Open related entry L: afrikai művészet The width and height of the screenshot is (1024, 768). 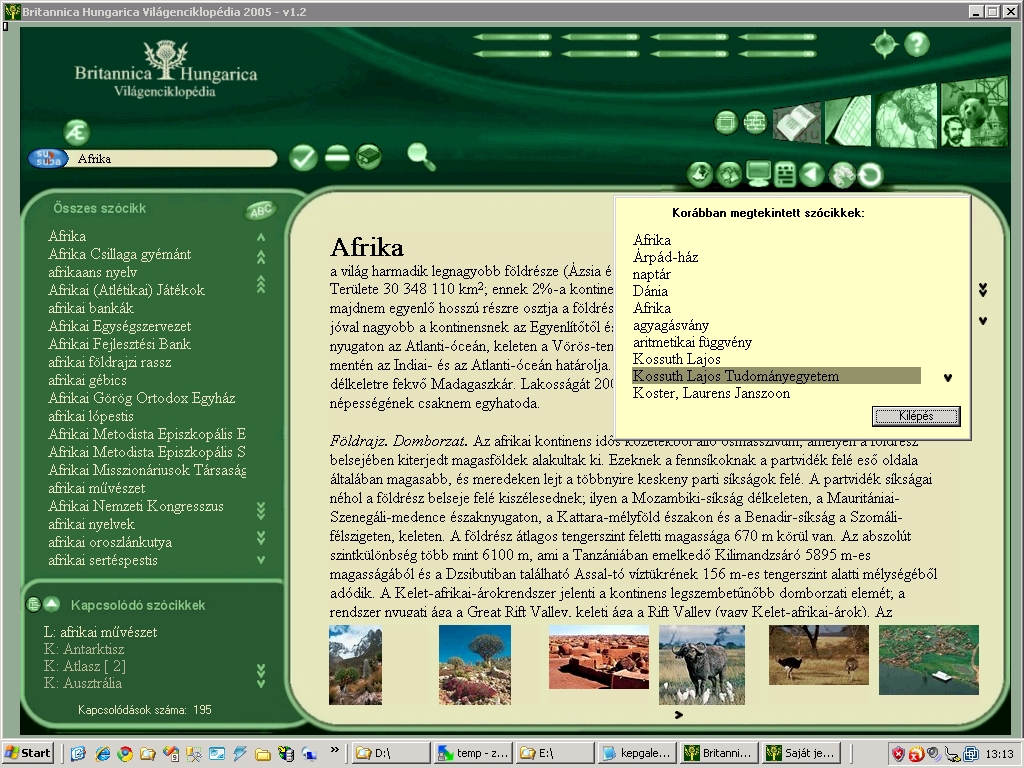pos(101,632)
